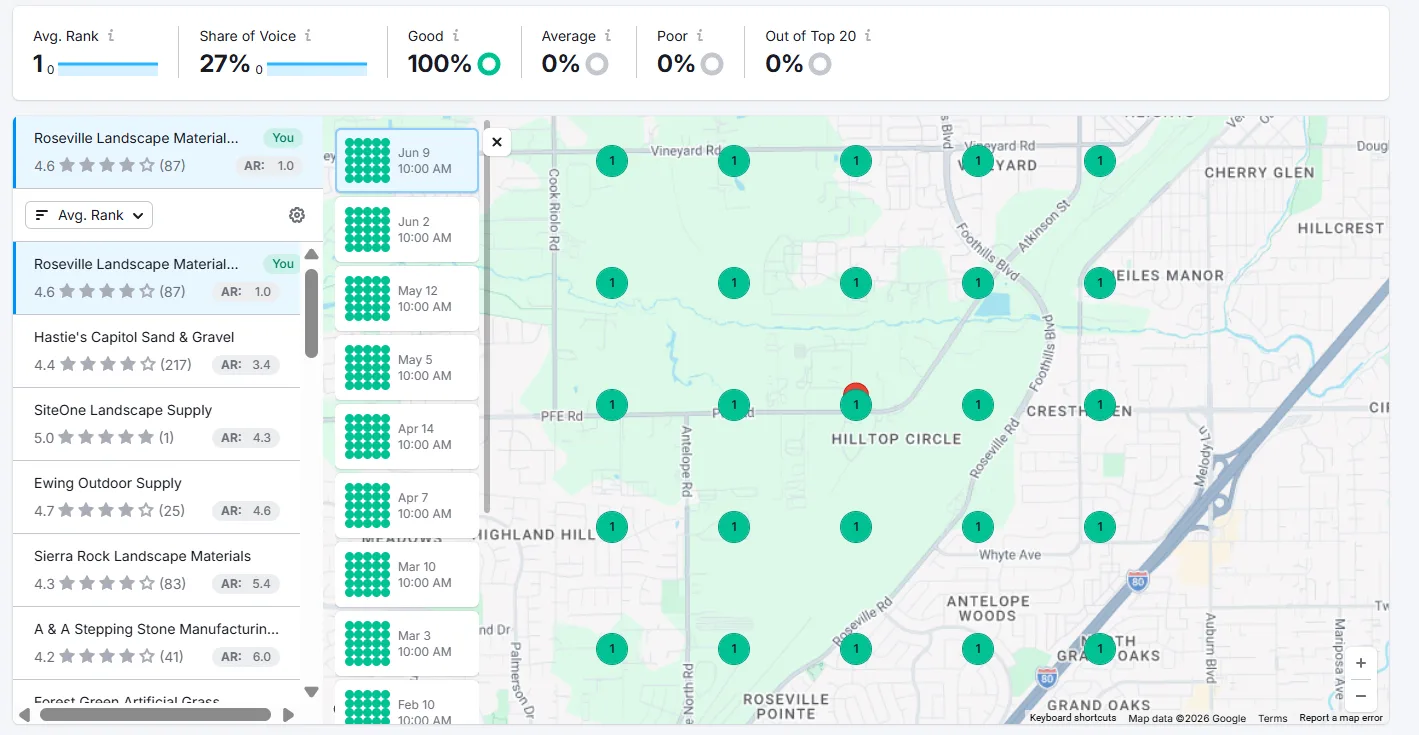Close the scan history panel with X

[x=497, y=142]
